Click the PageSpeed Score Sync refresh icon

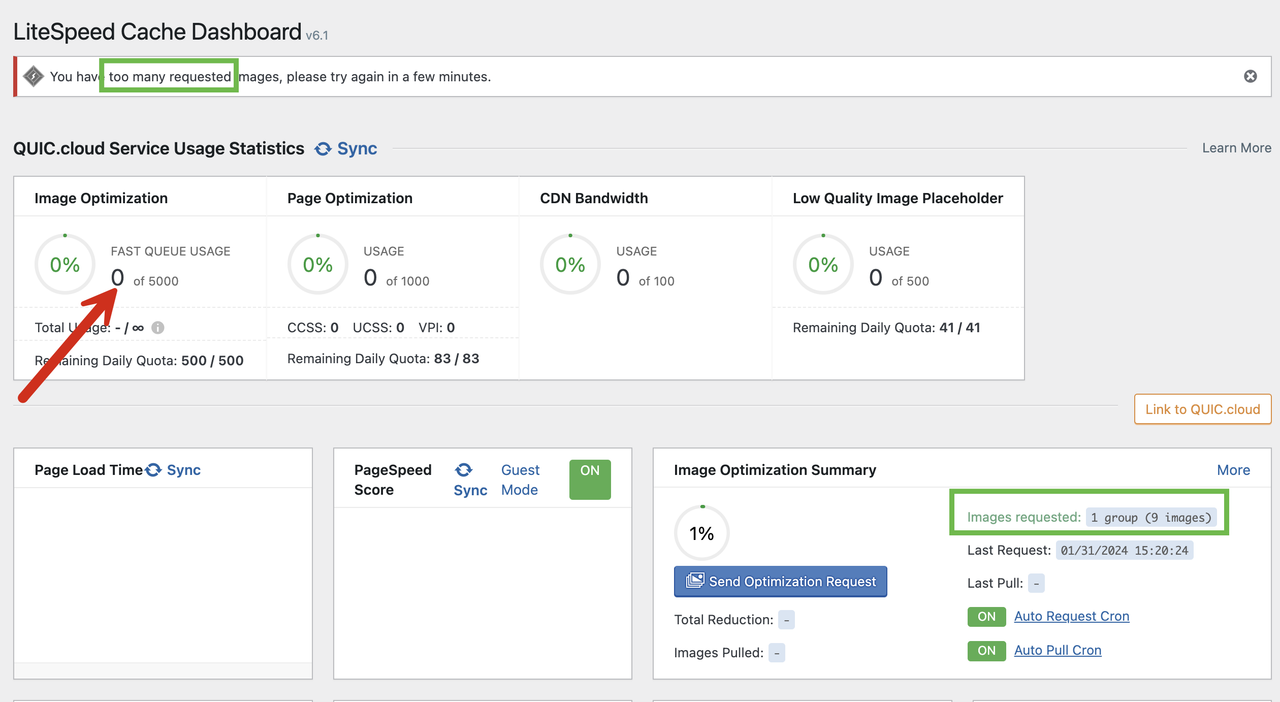coord(463,470)
